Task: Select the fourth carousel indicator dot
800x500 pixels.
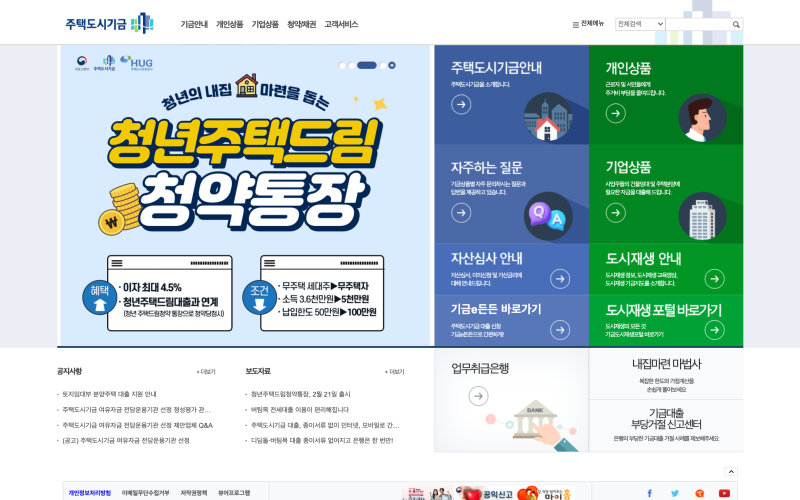Action: [383, 65]
